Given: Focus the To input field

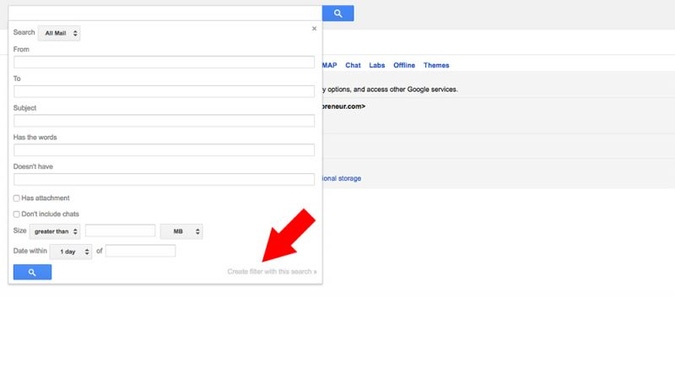Looking at the screenshot, I should 164,91.
